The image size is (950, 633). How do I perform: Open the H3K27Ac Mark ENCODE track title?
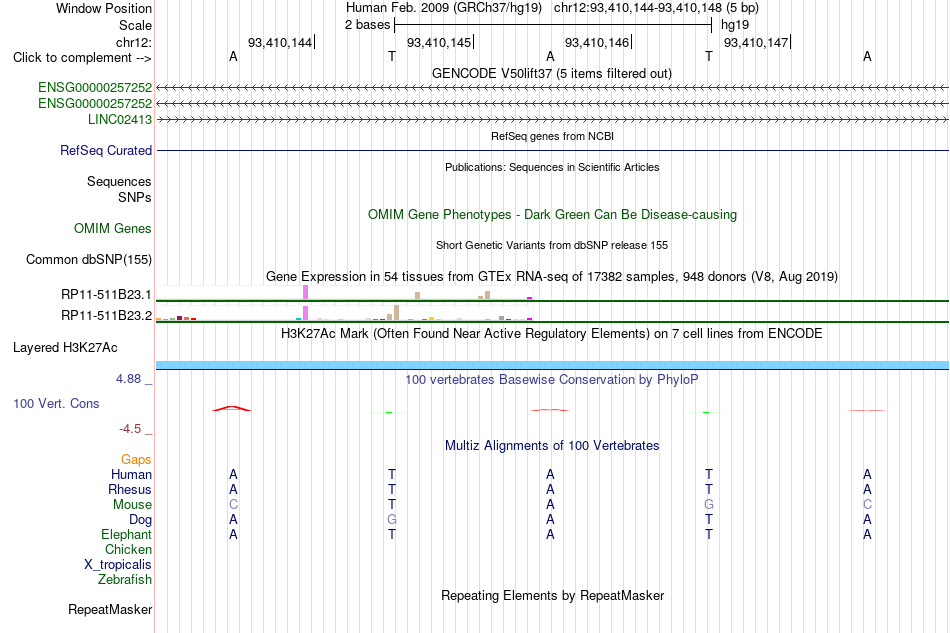point(552,334)
